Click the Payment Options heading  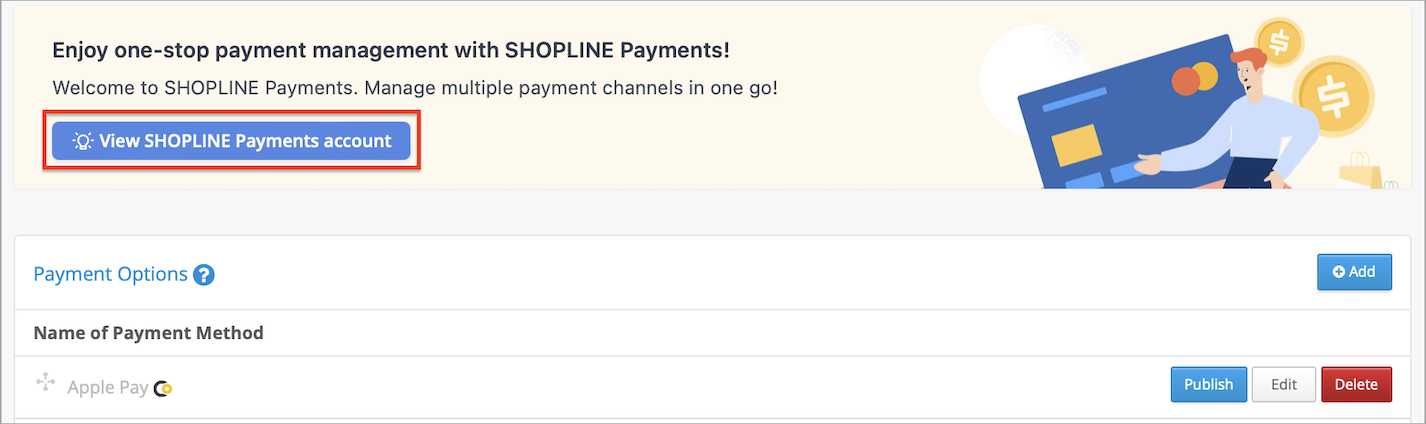[110, 274]
